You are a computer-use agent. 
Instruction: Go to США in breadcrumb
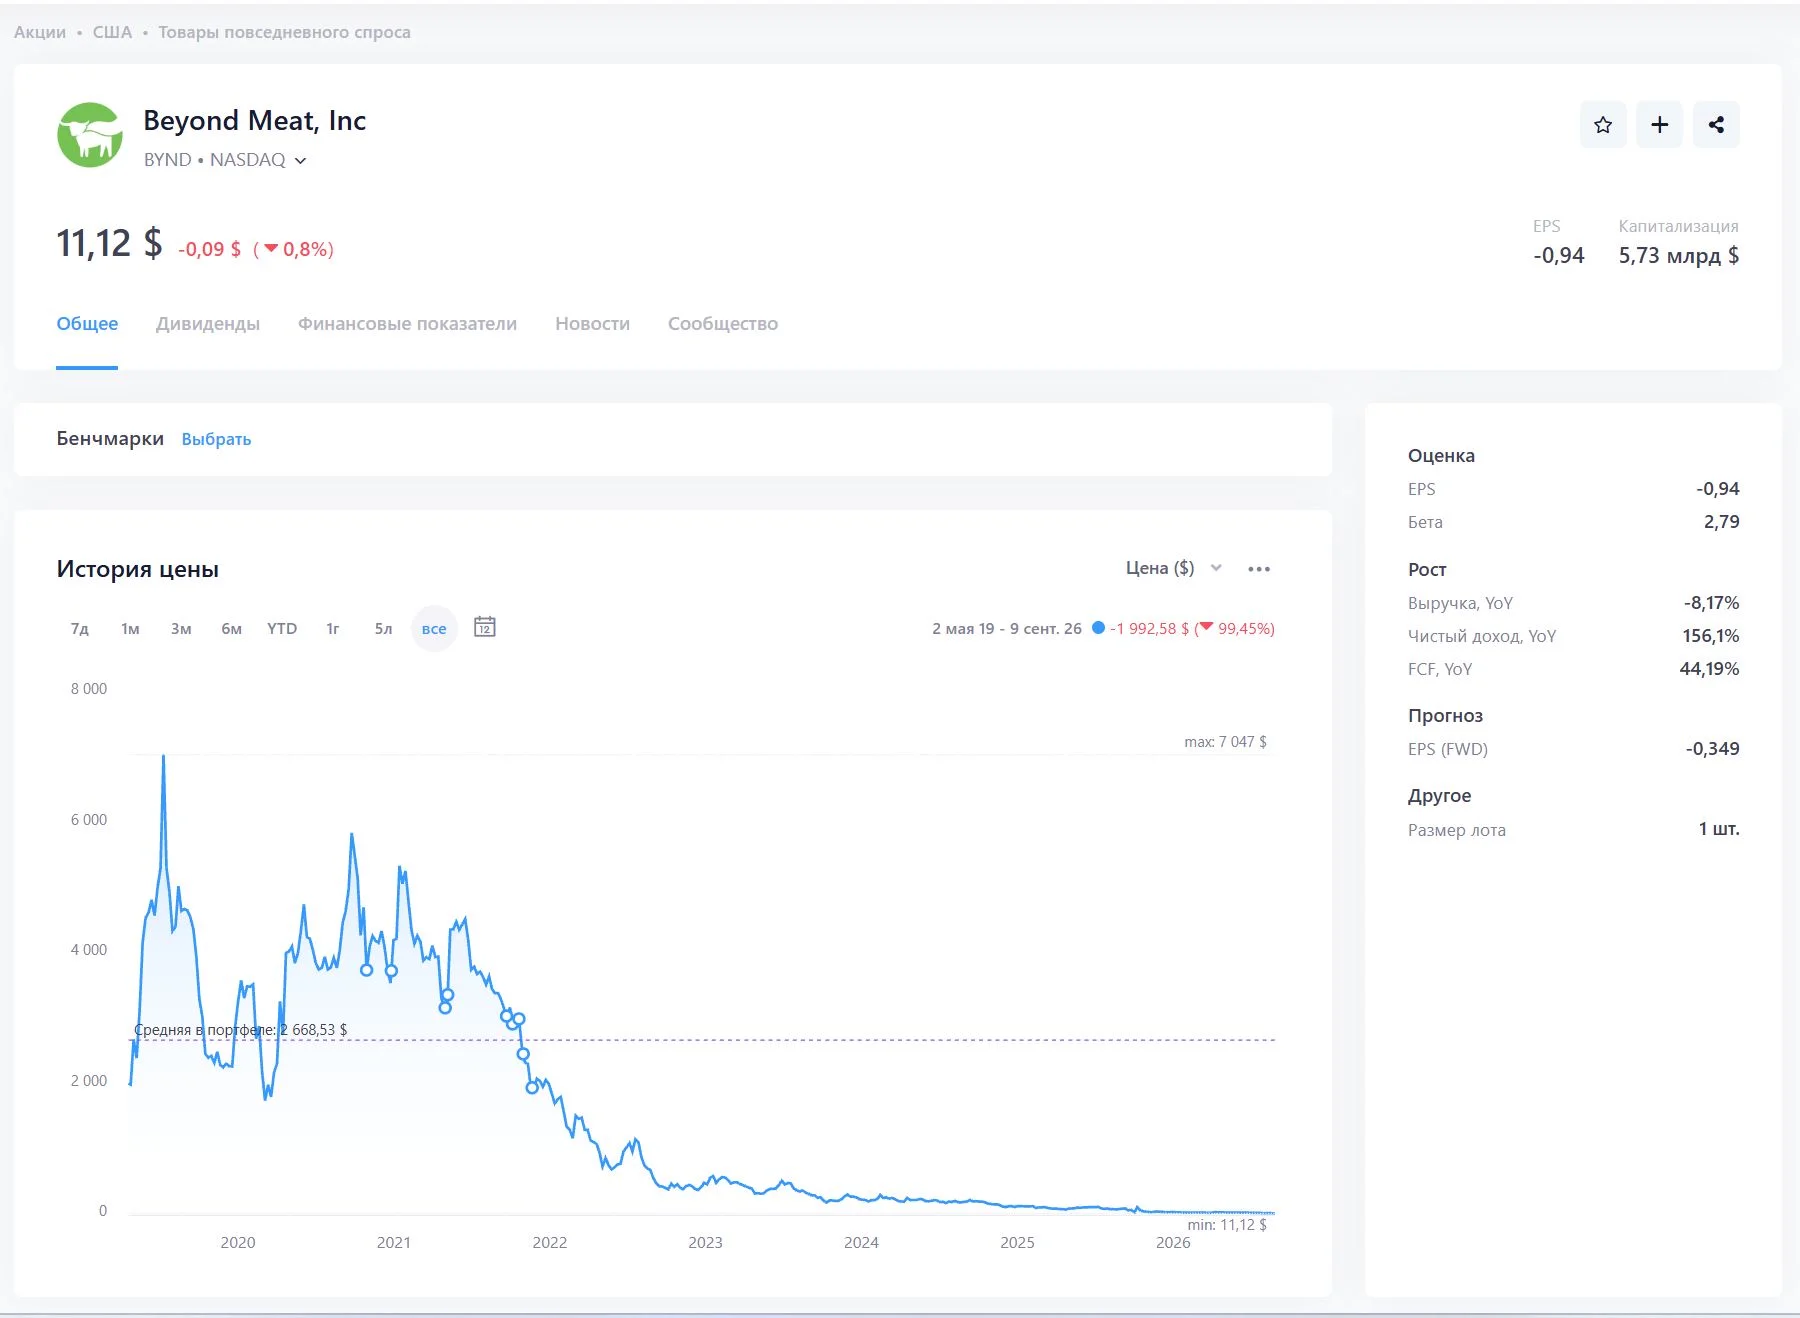click(112, 32)
